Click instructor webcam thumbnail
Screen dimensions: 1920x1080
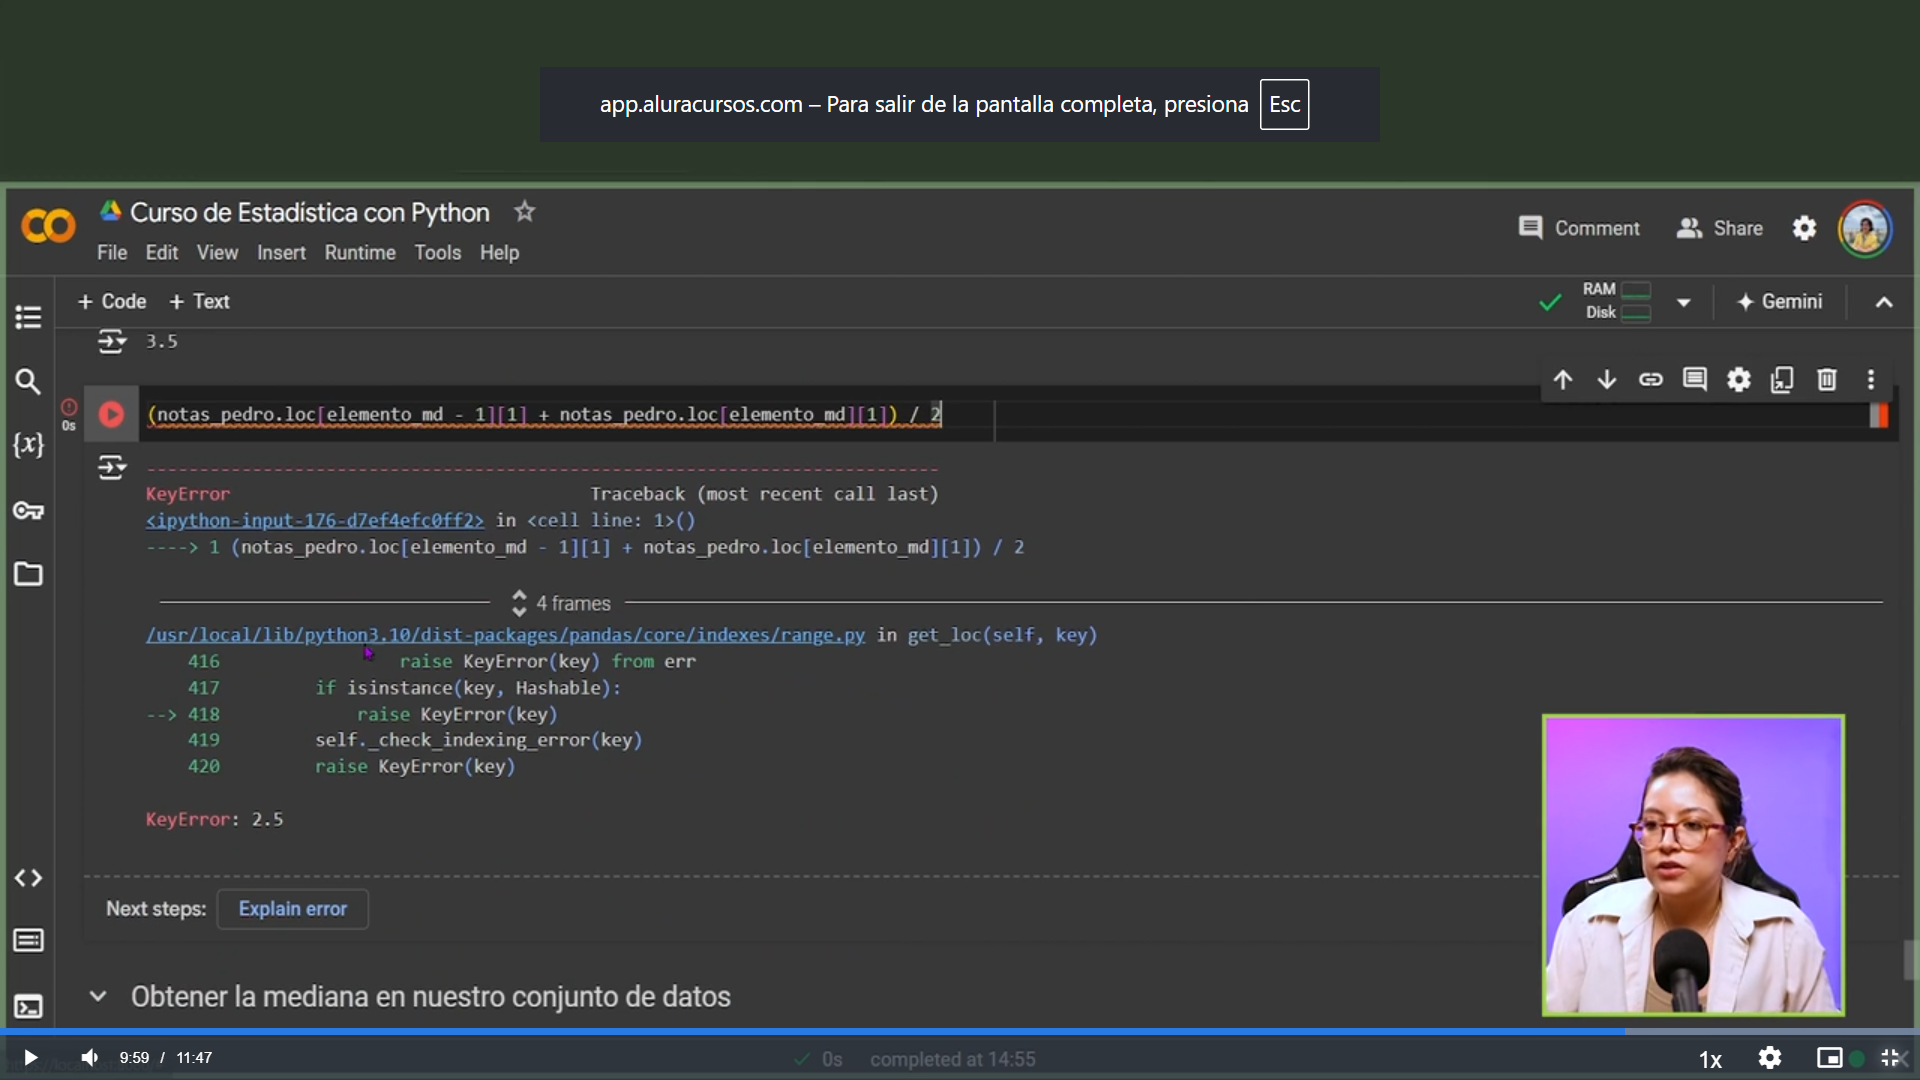tap(1693, 865)
